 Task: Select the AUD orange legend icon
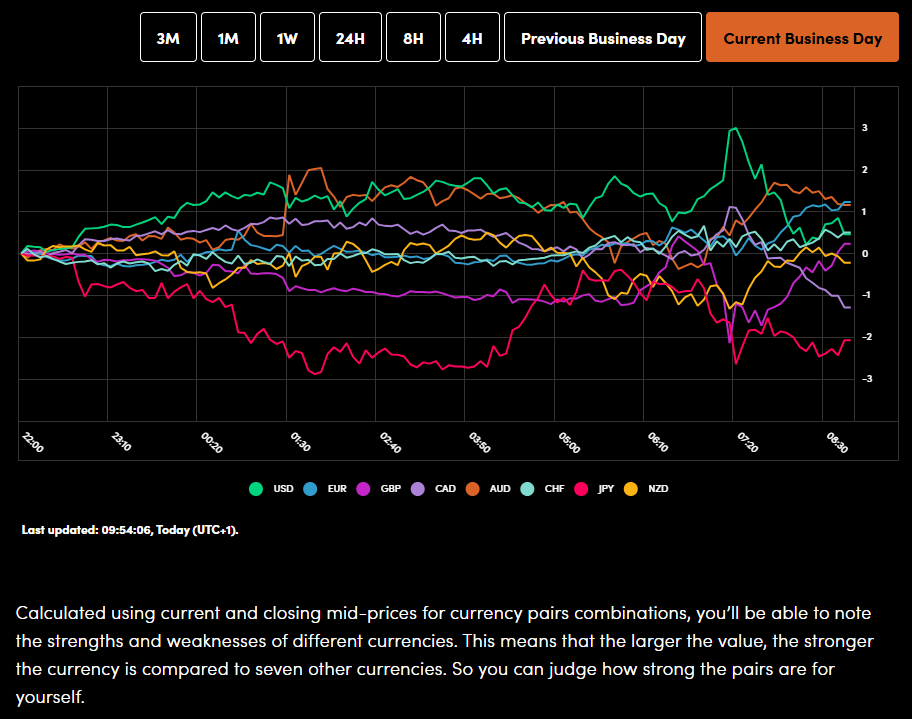click(x=471, y=488)
